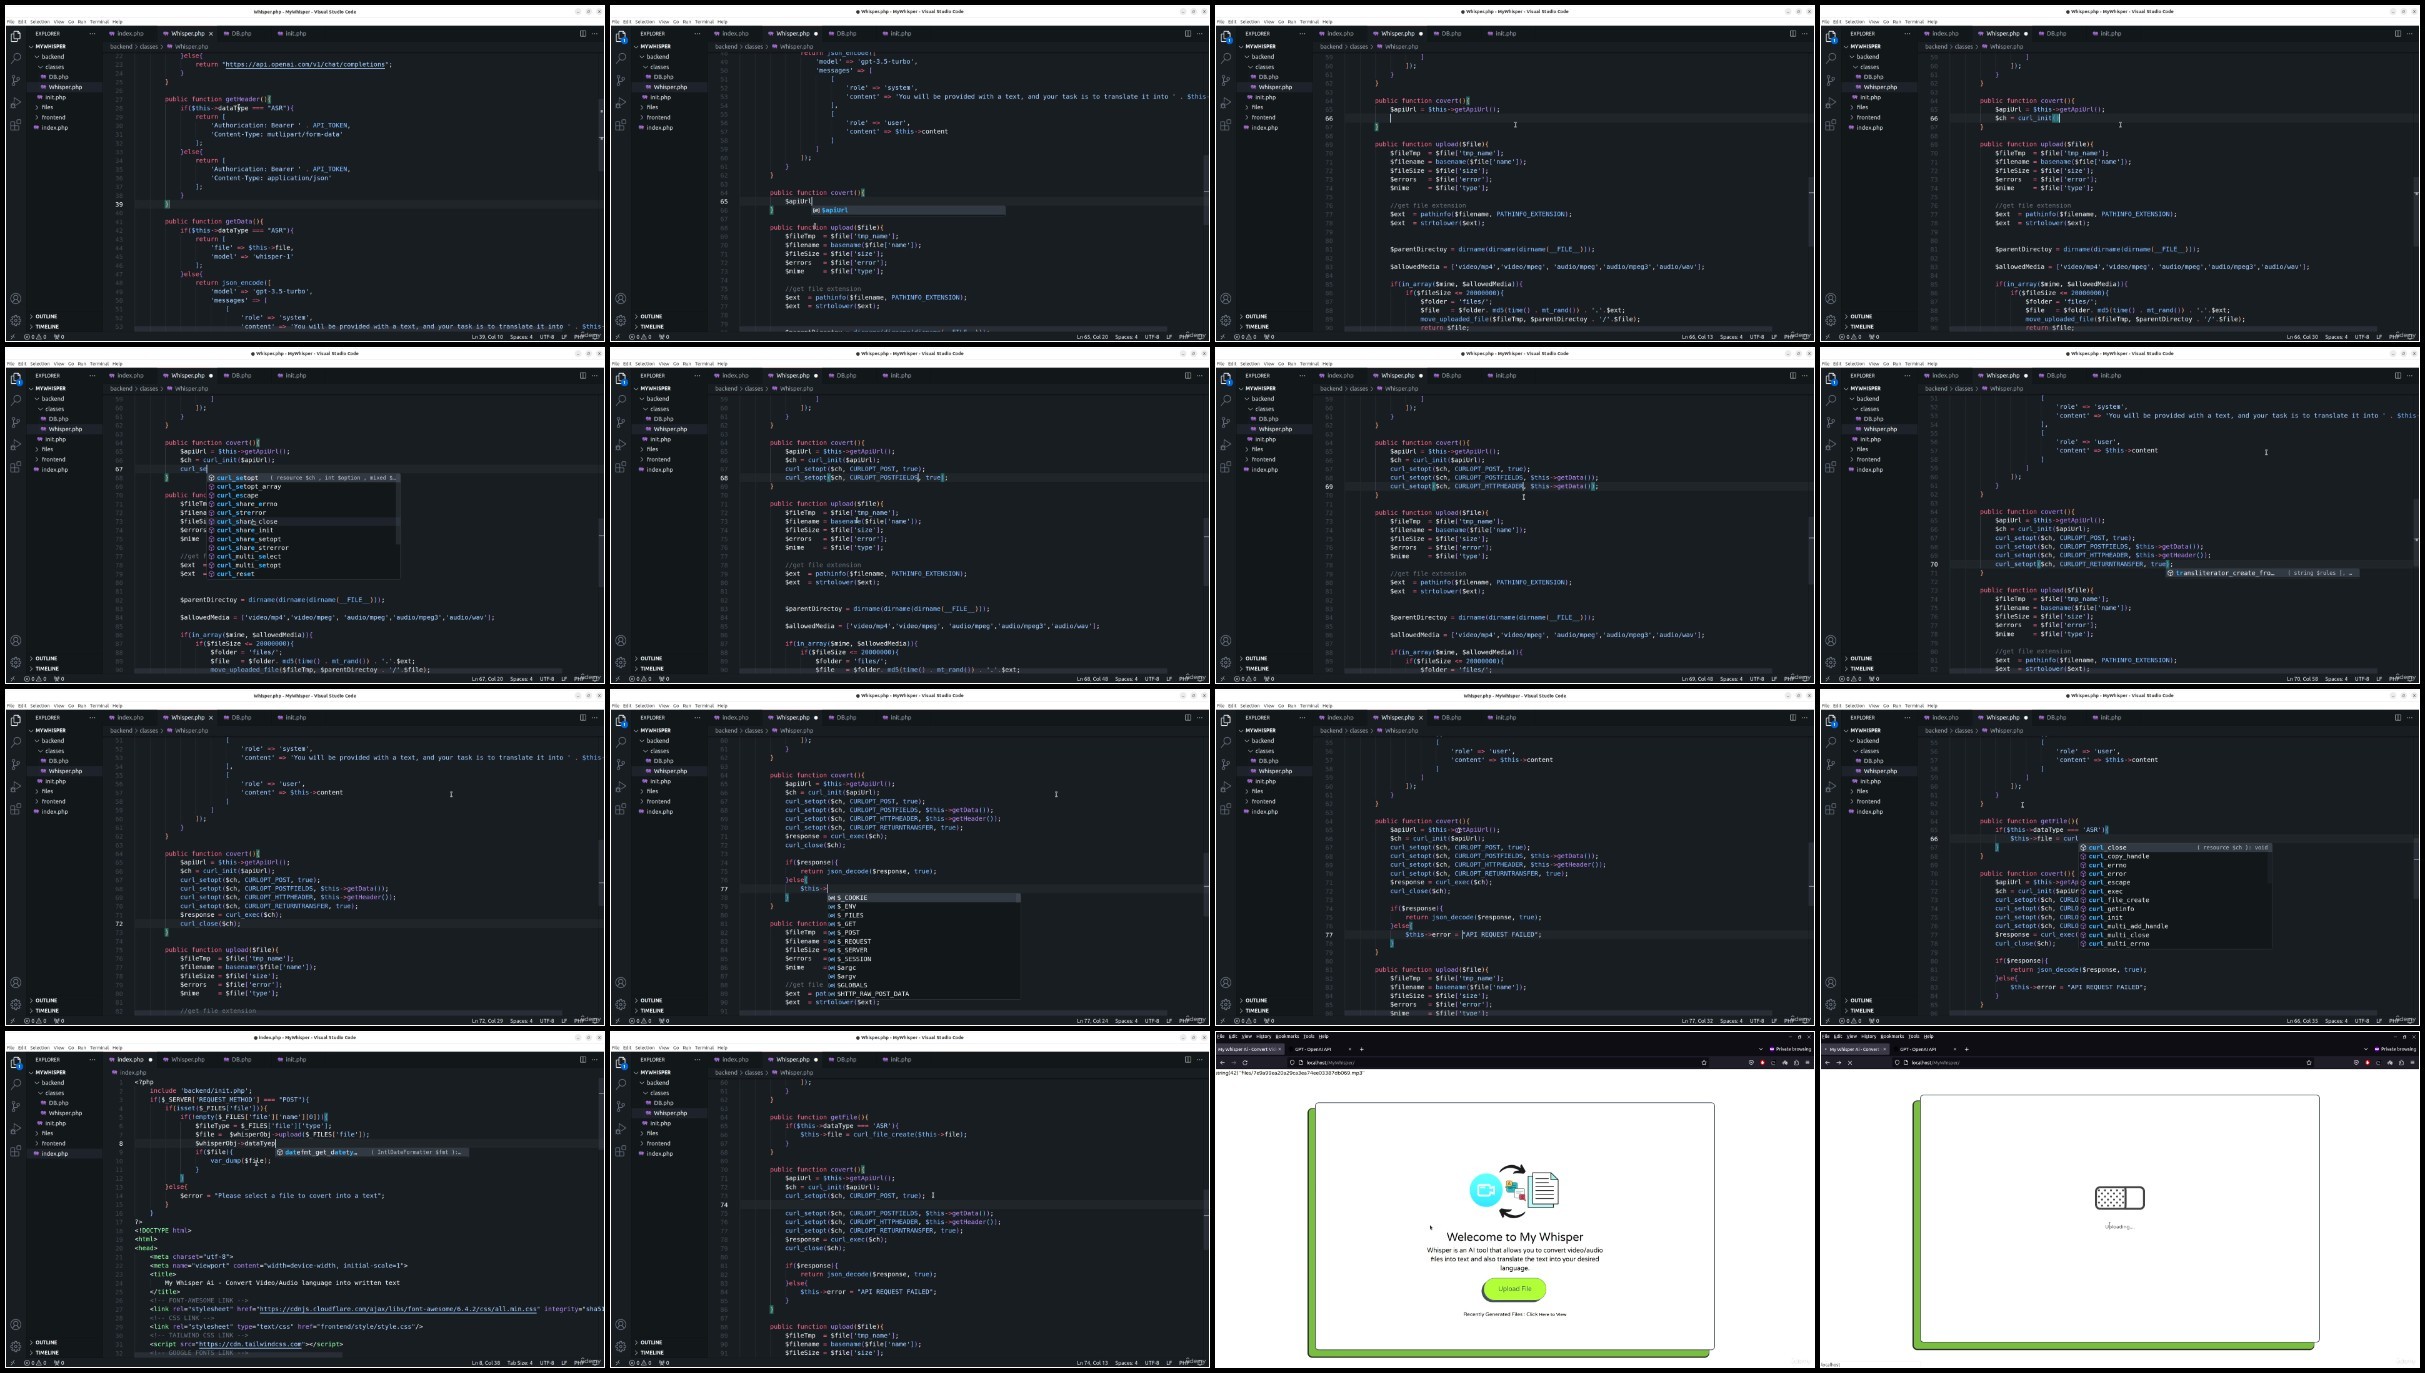Click "Ln 8, Col 38" in status bar
The width and height of the screenshot is (2425, 1373).
pos(486,1362)
